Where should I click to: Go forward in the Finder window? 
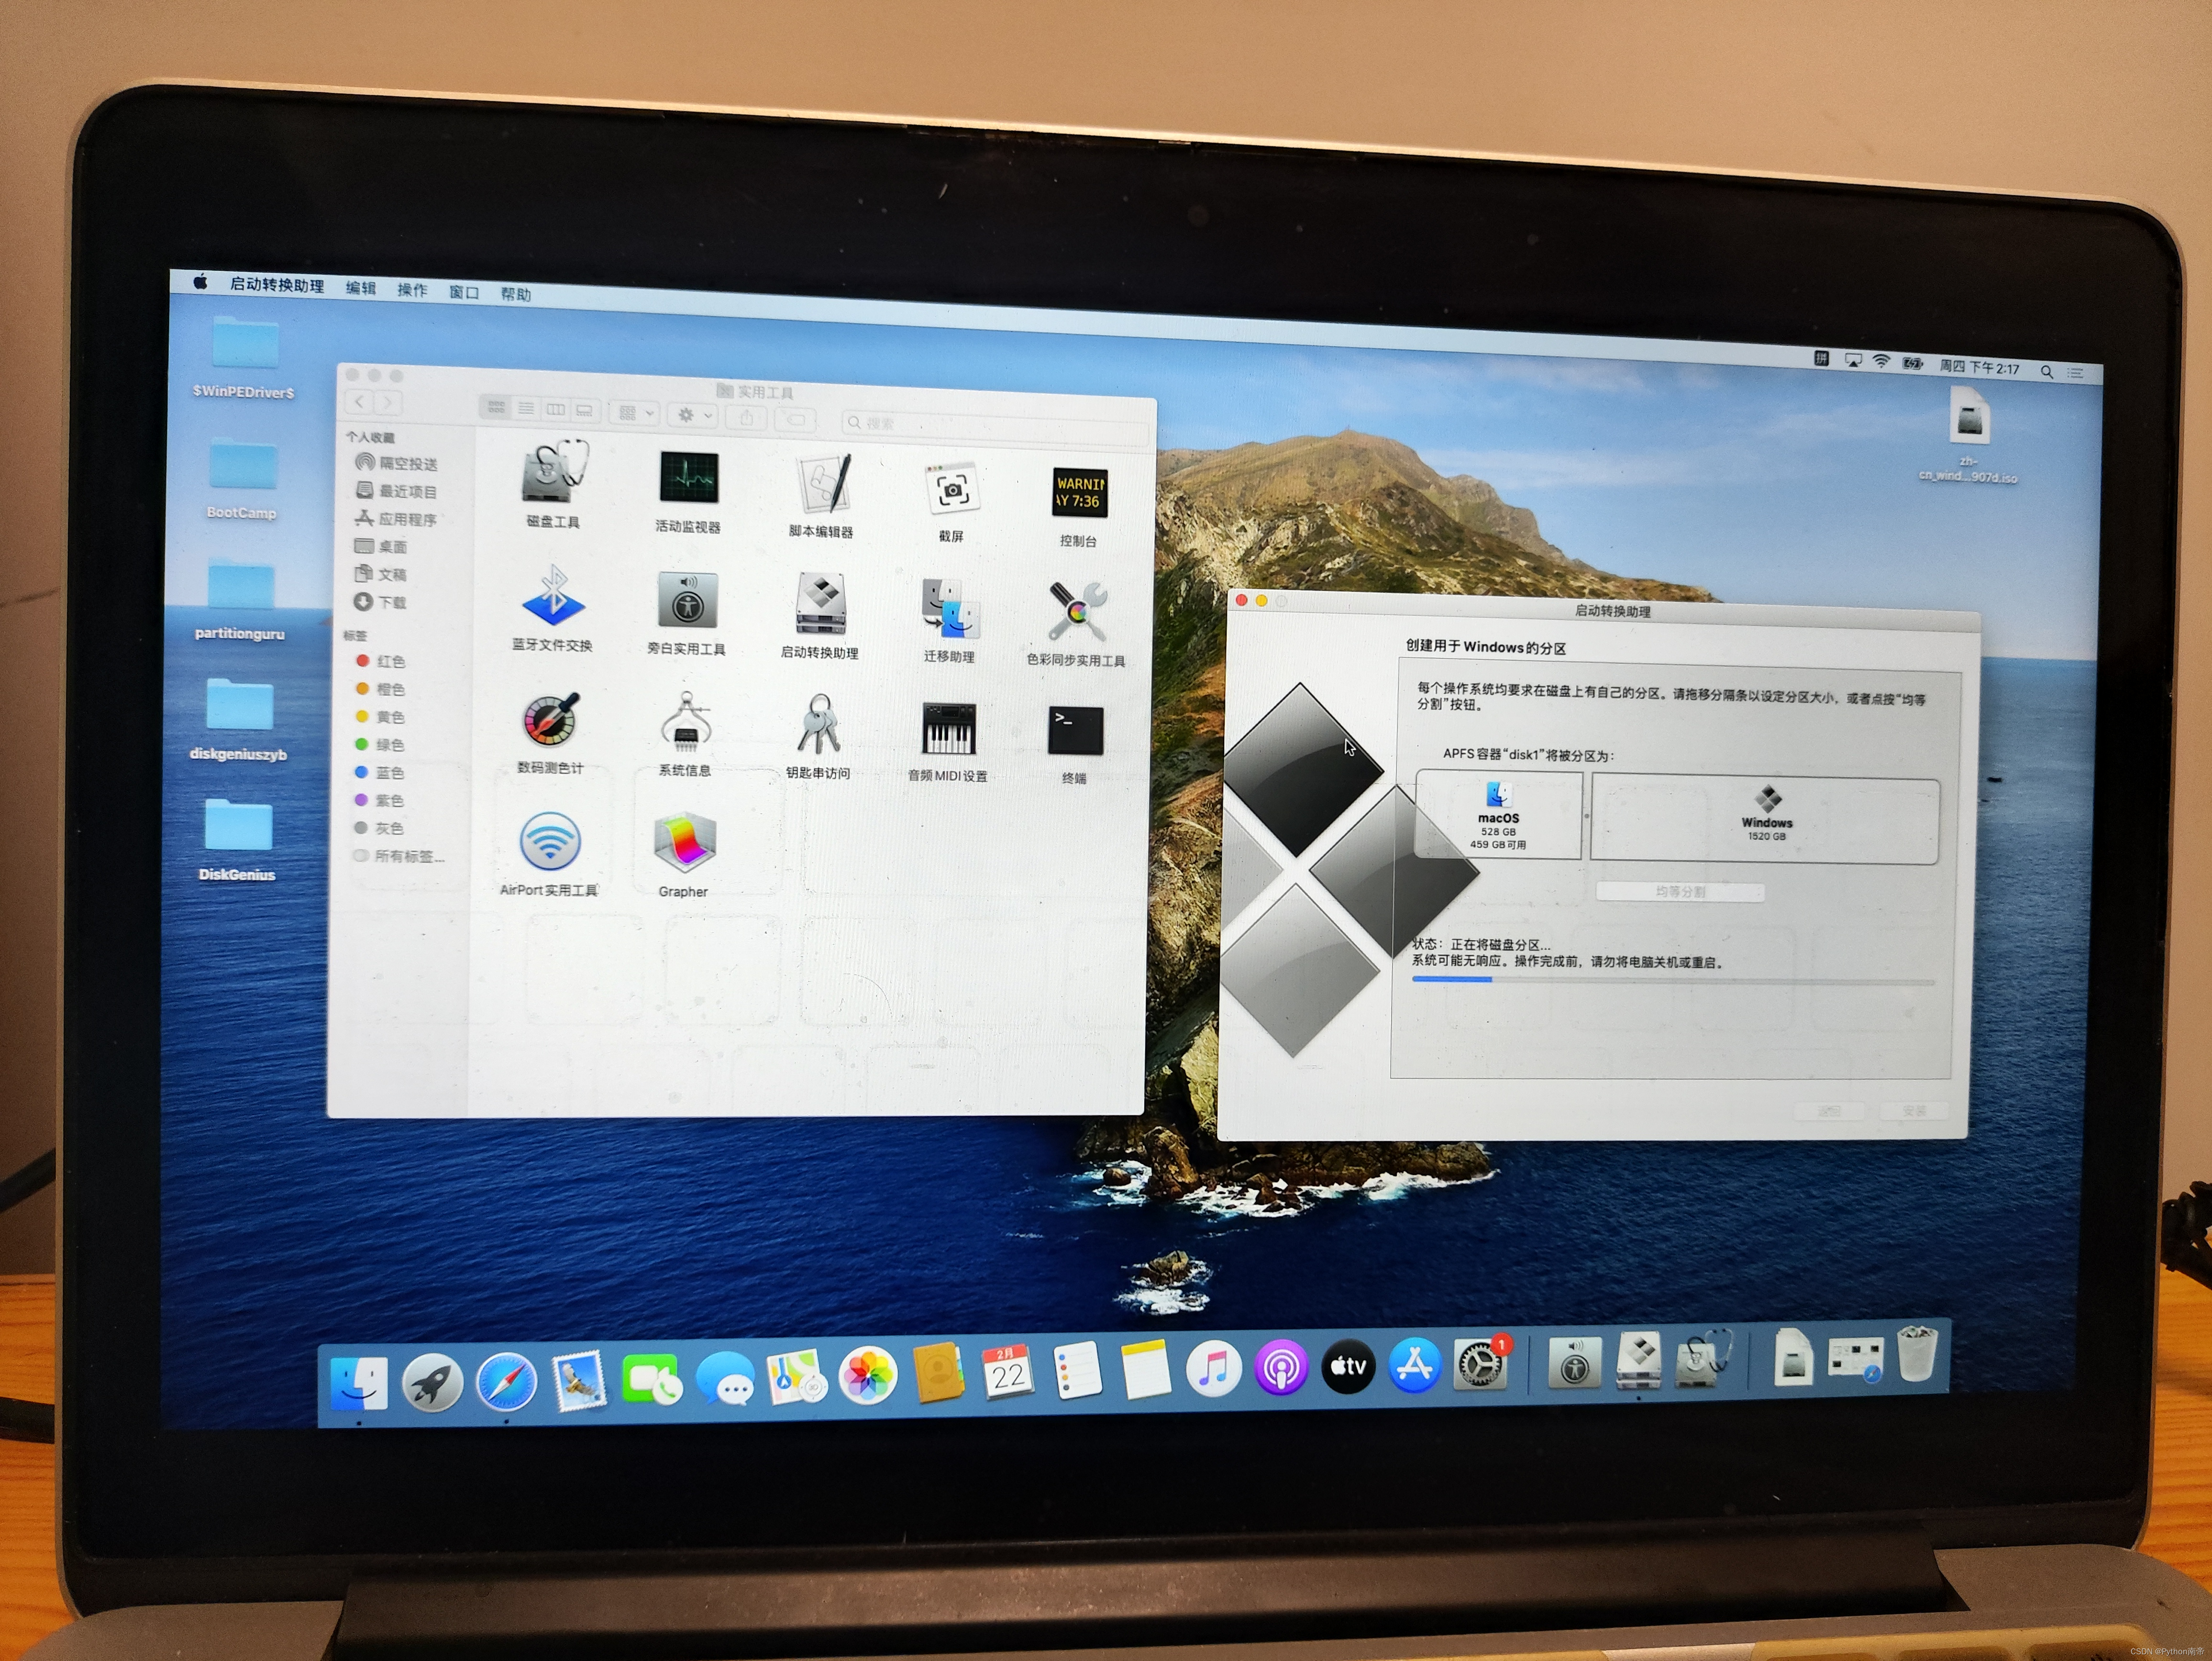388,403
